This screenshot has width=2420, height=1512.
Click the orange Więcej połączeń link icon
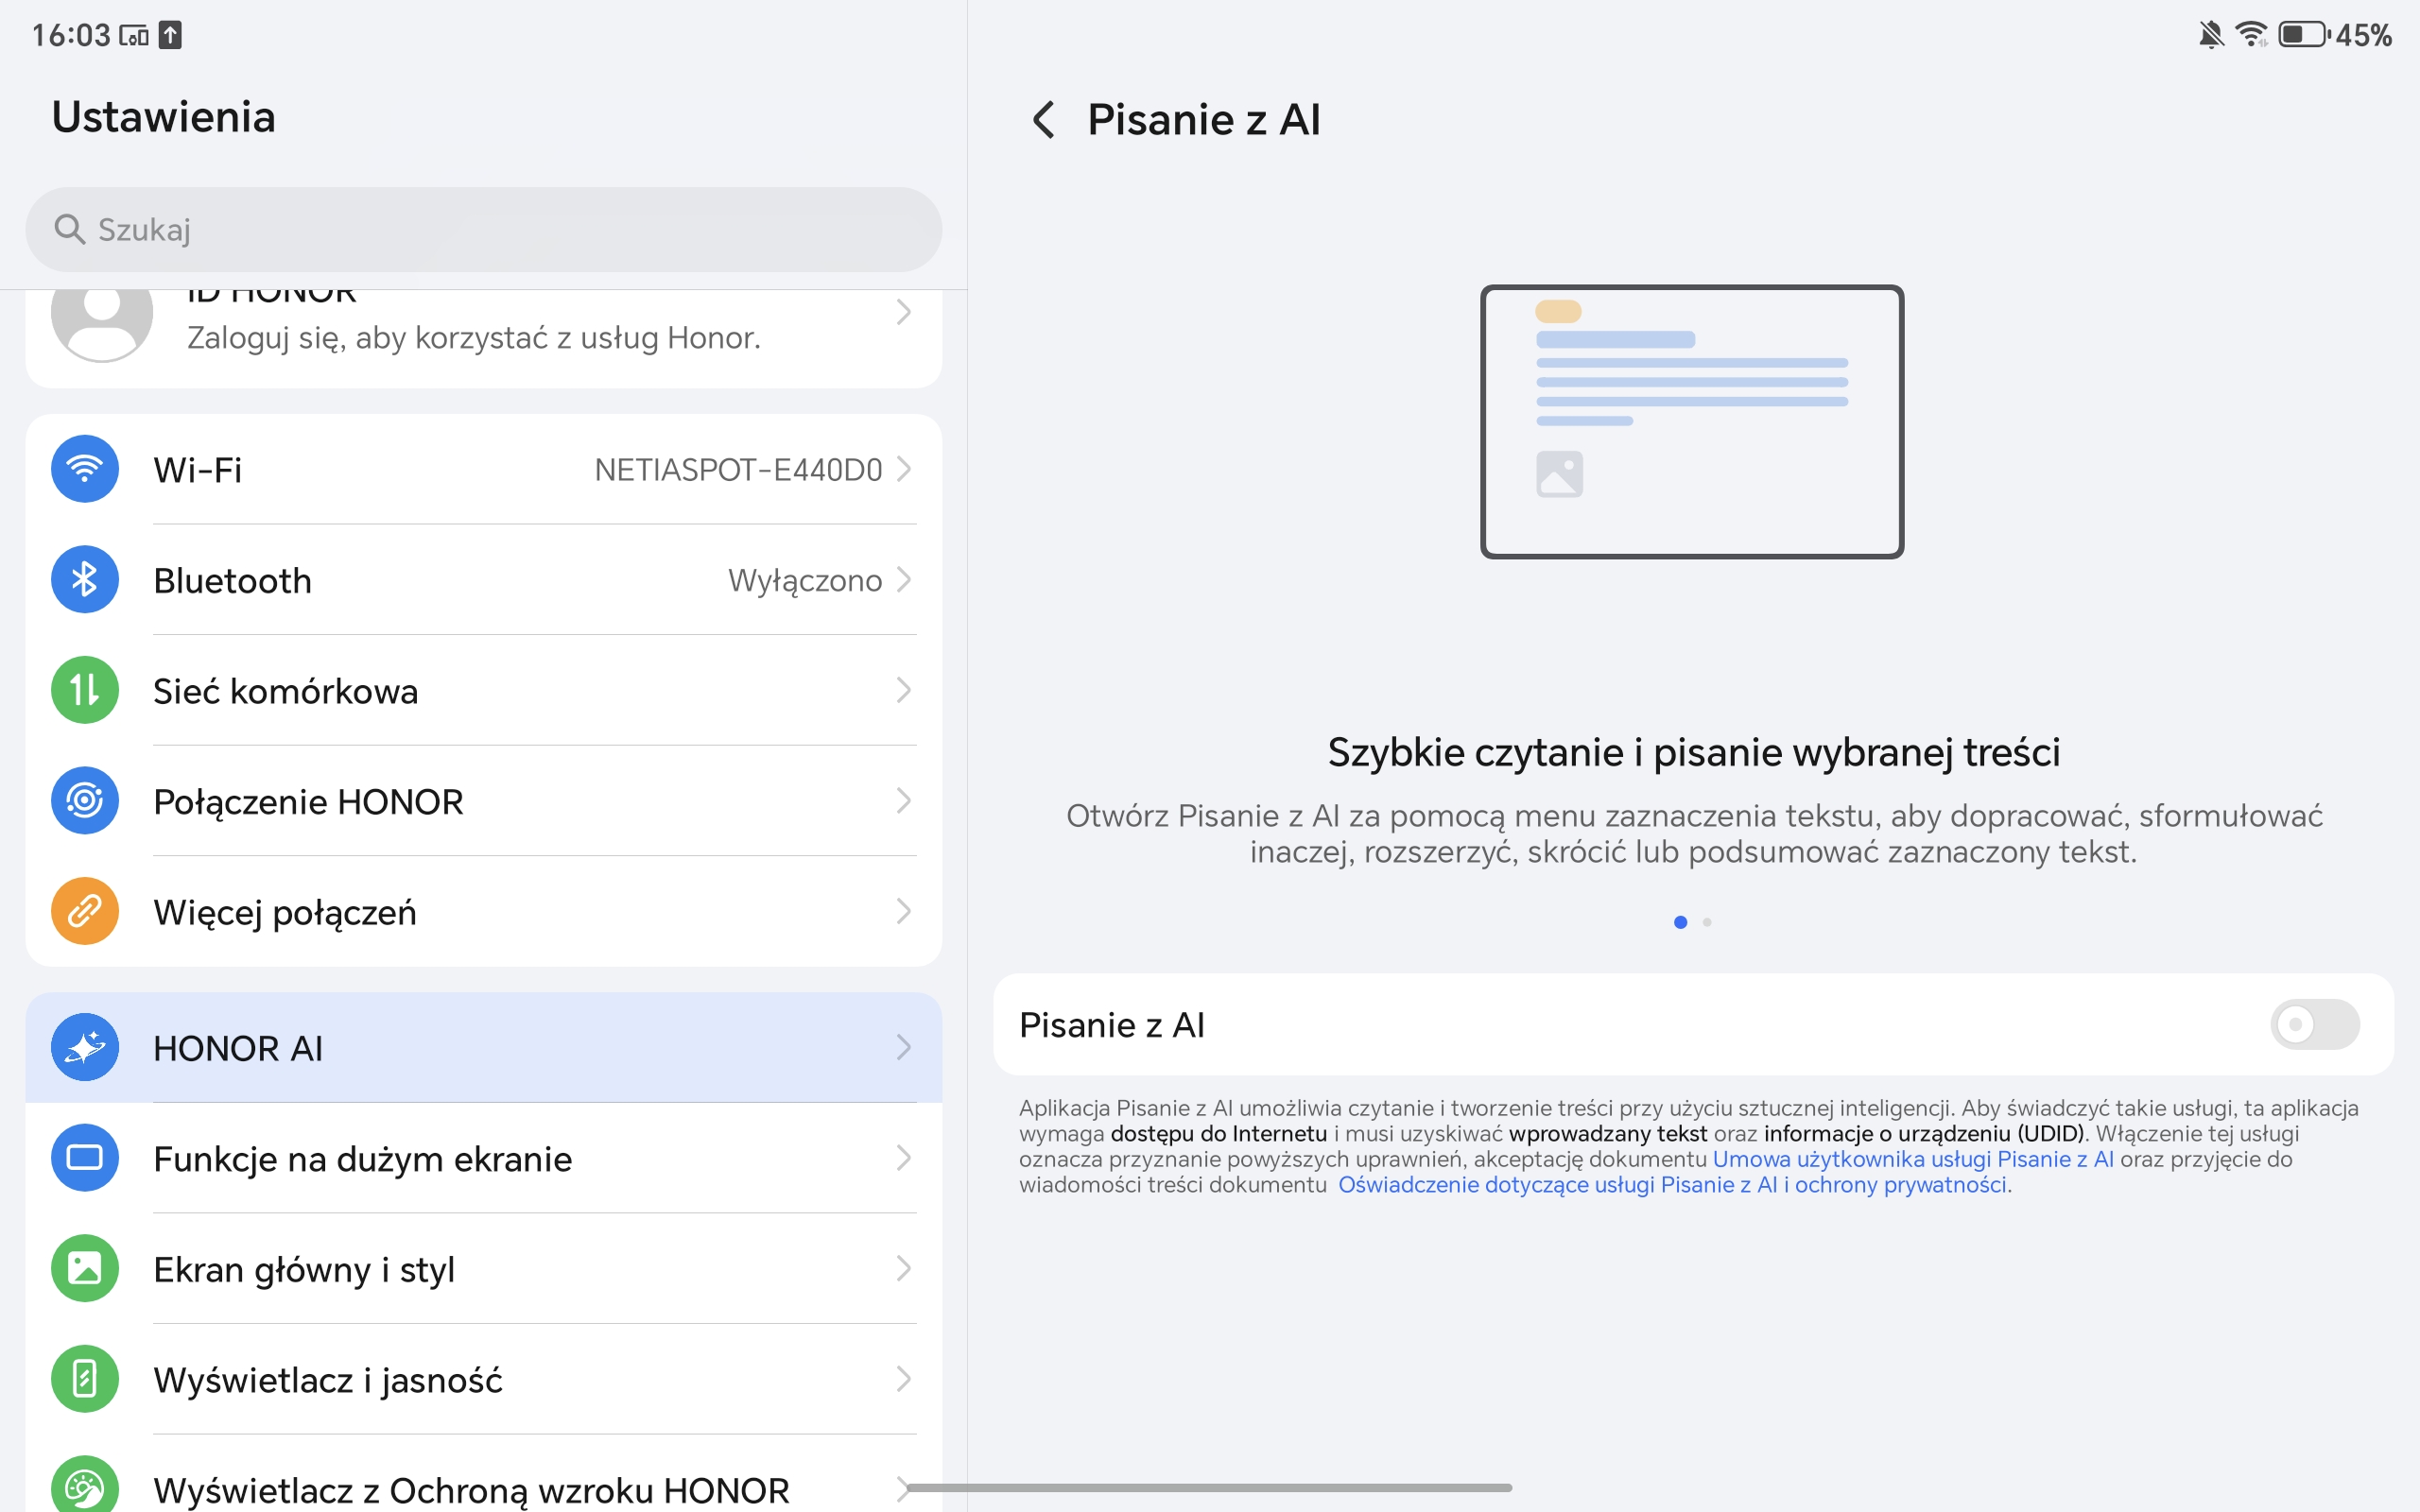(x=85, y=911)
